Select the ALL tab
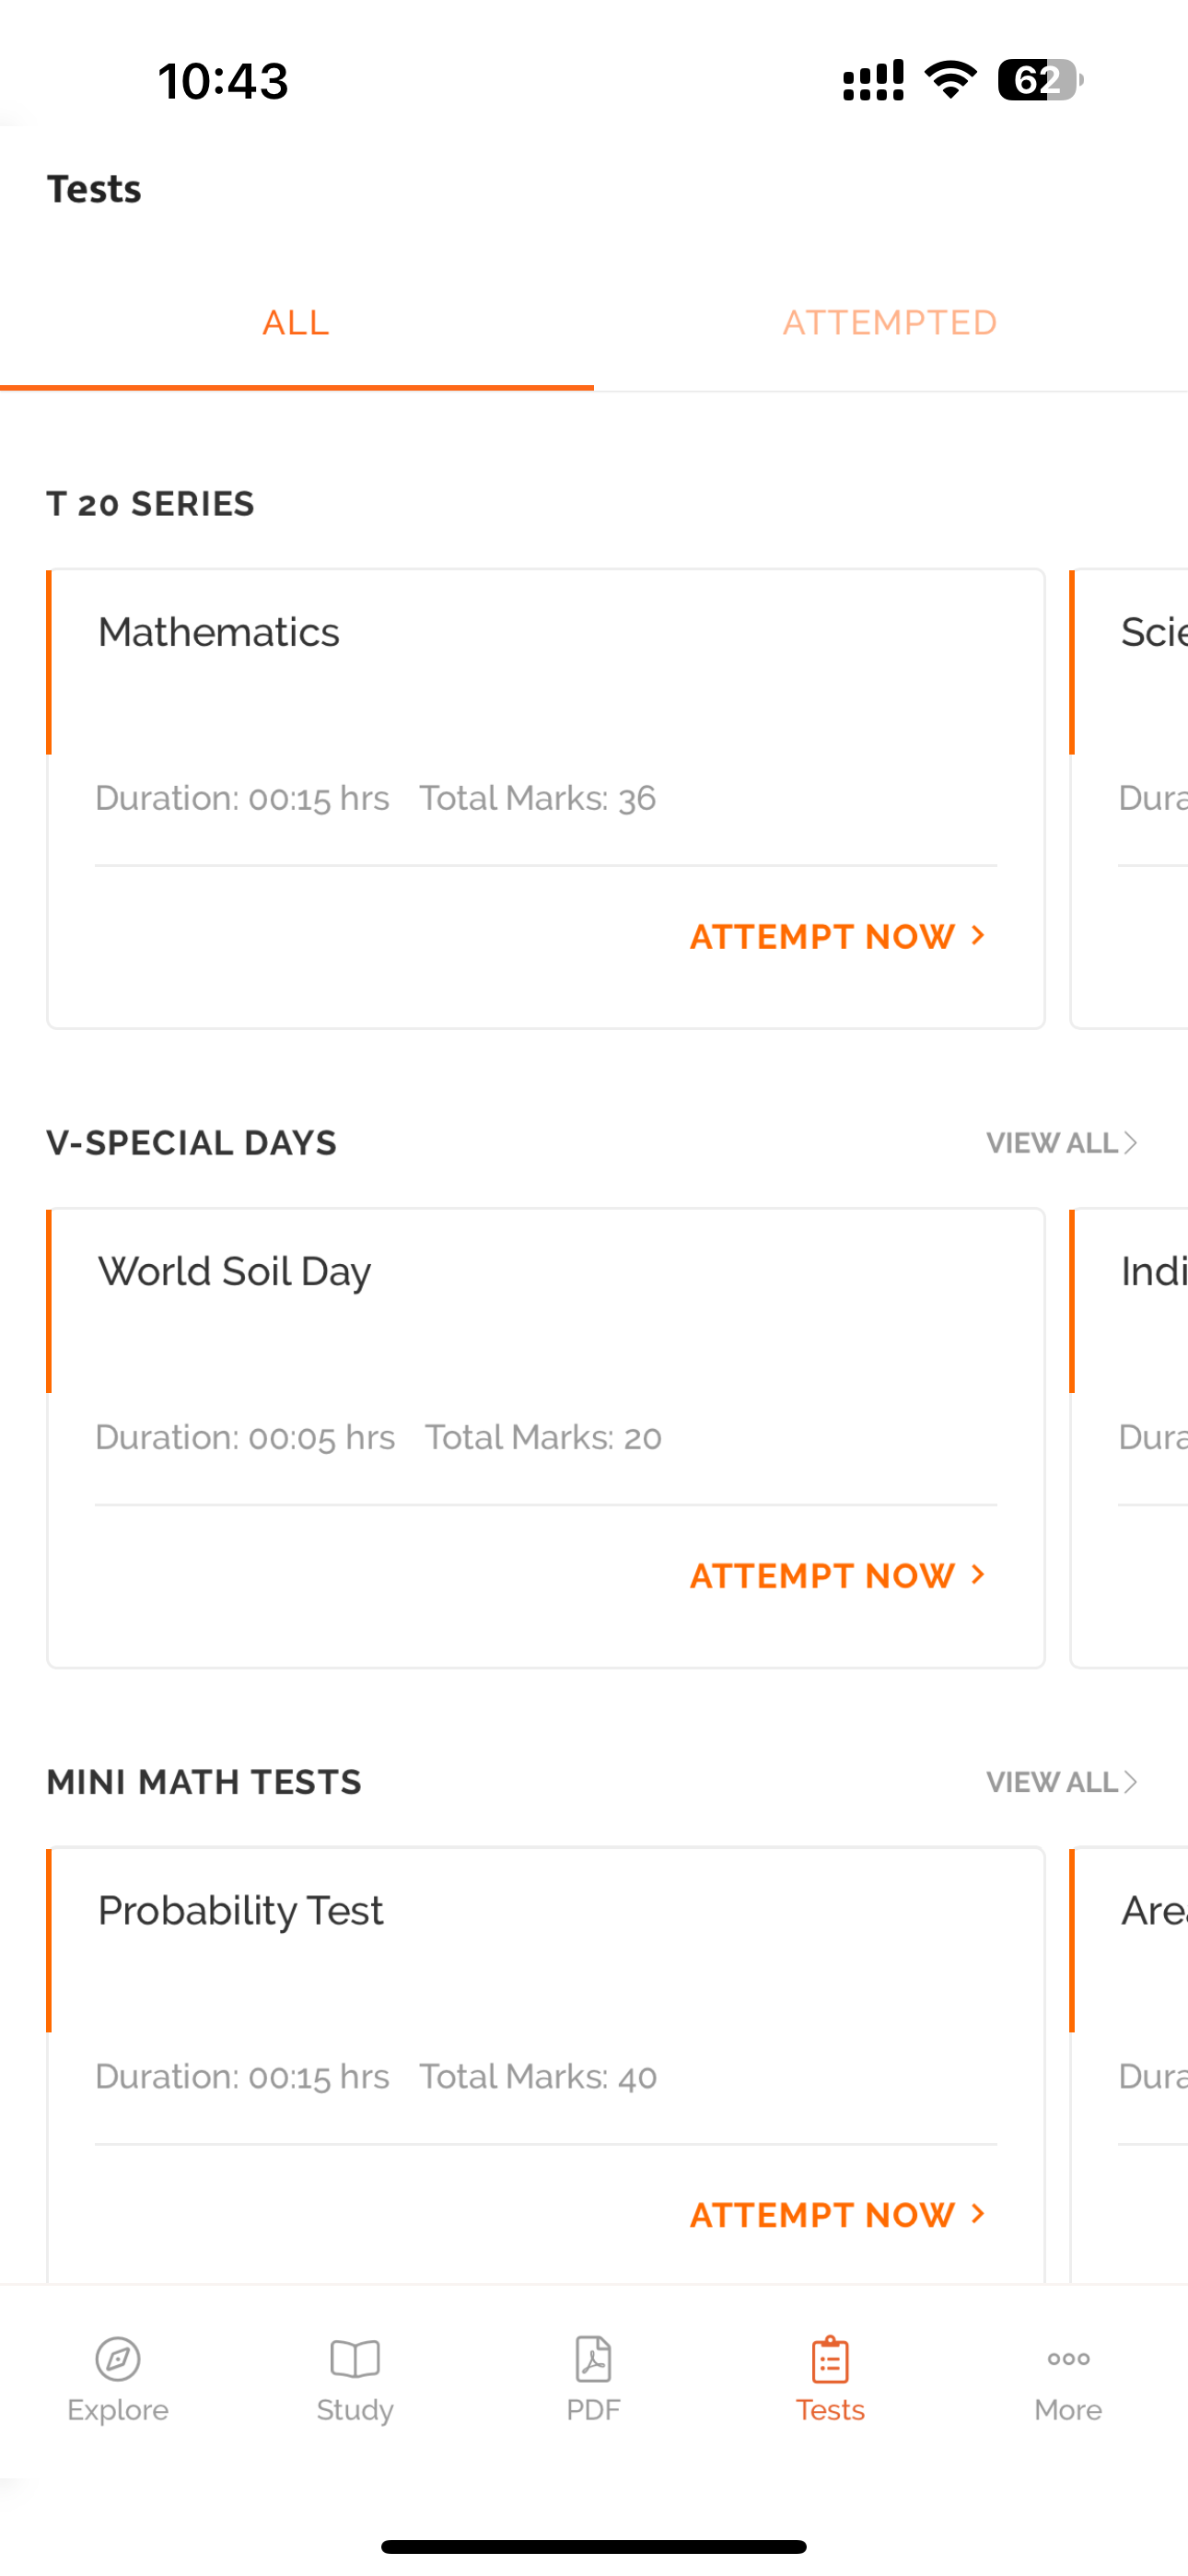The width and height of the screenshot is (1188, 2576). point(296,323)
